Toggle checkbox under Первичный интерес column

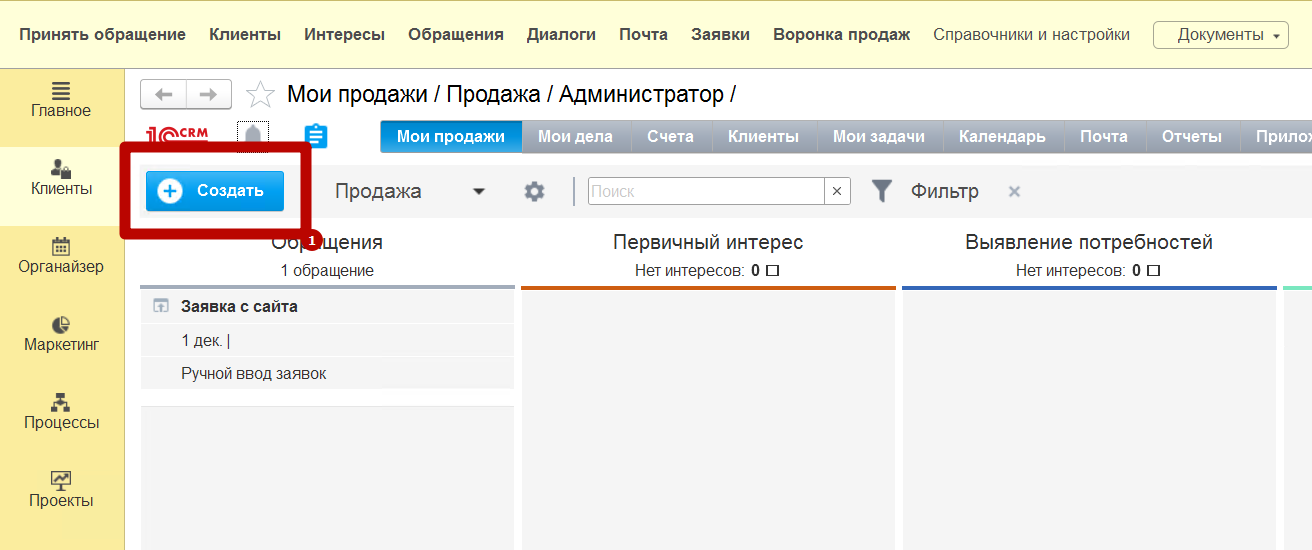pos(772,271)
